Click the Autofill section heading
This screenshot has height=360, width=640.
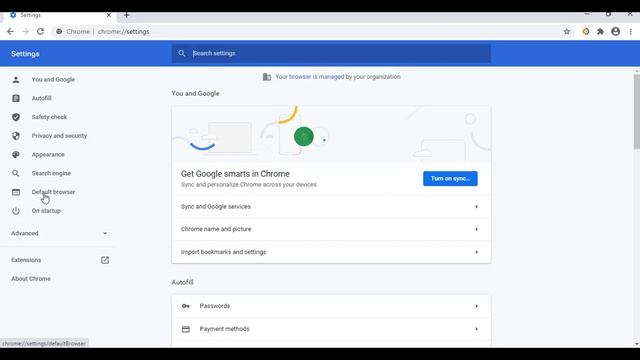tap(182, 282)
